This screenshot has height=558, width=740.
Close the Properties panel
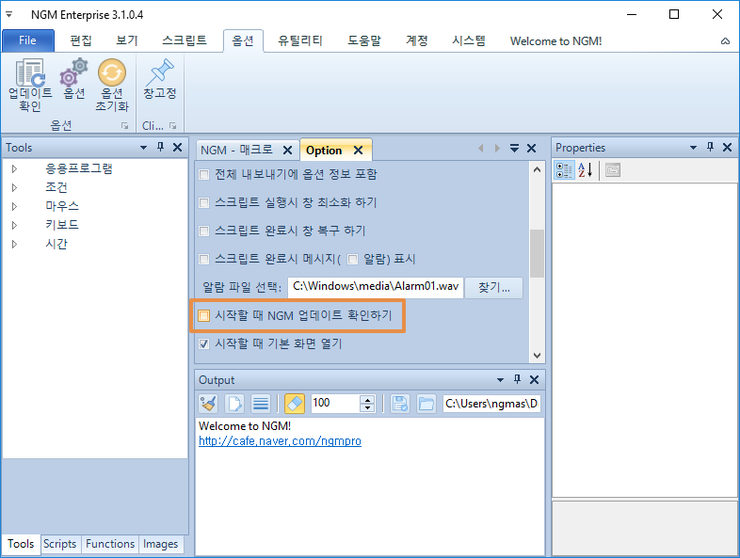click(x=727, y=147)
